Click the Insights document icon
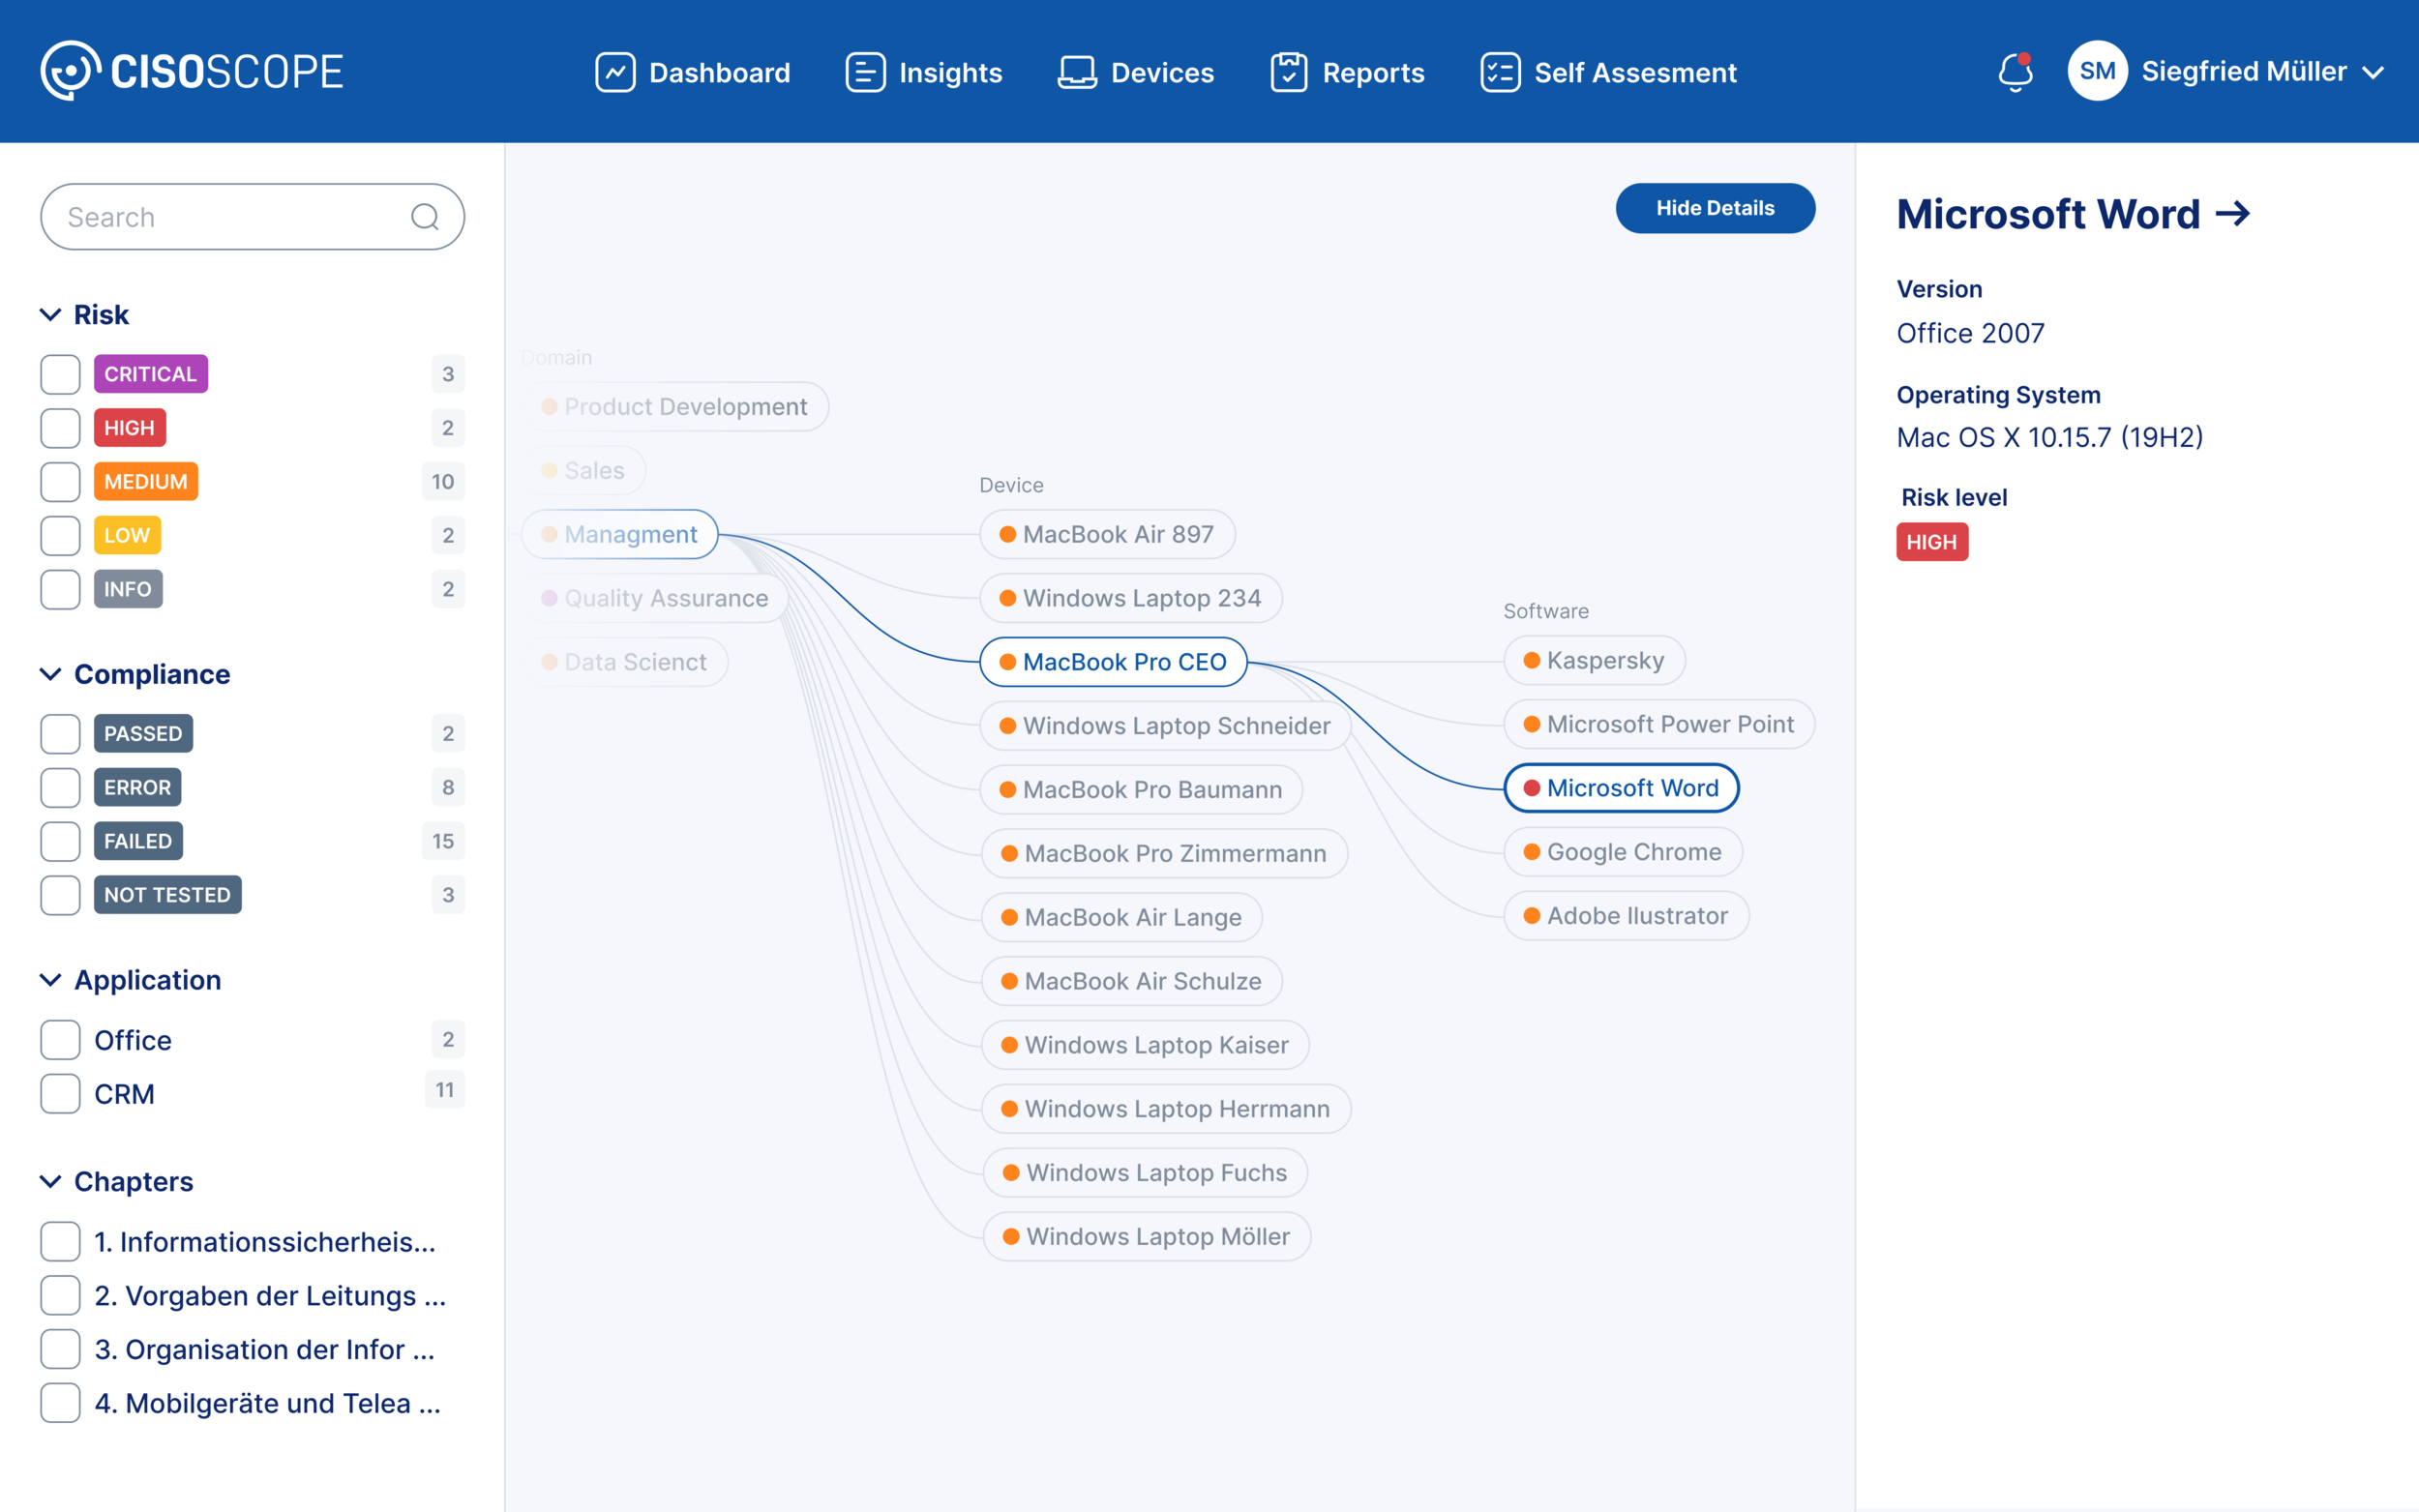Screen dimensions: 2419x1512 [865, 72]
